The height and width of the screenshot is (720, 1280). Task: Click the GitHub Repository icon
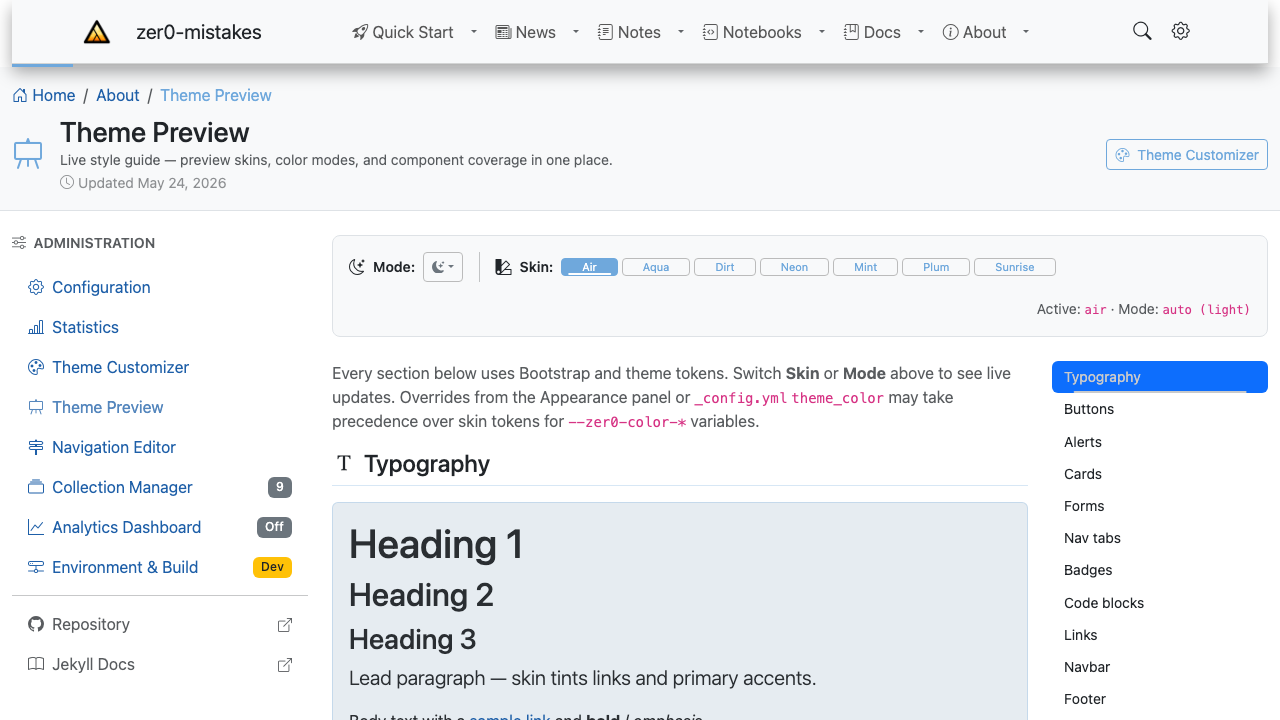pos(36,624)
